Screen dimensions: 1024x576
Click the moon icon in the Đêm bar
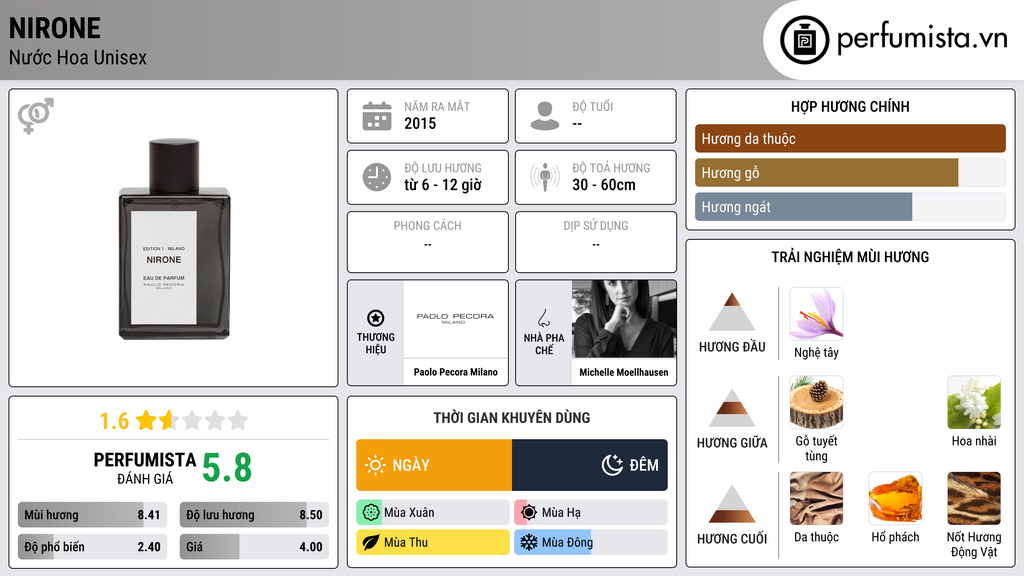click(612, 465)
